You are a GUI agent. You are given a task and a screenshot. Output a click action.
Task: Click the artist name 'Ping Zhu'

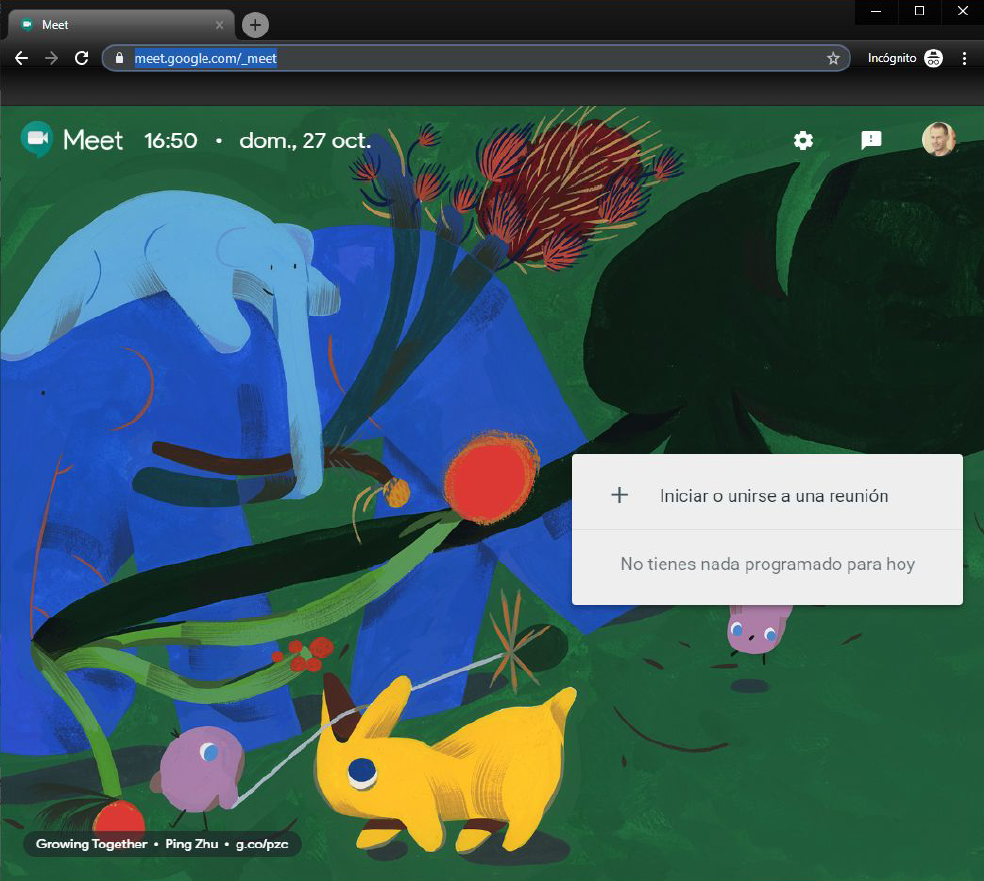[192, 844]
